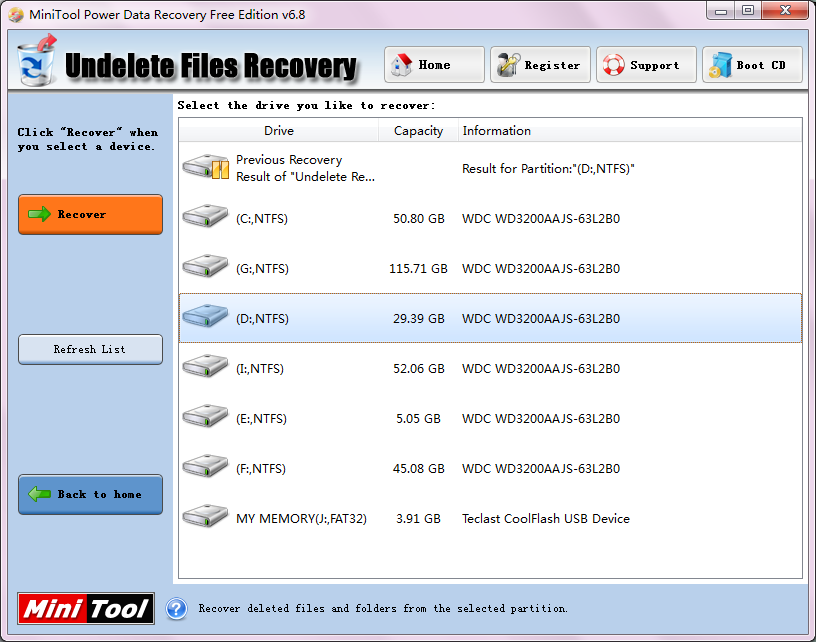This screenshot has height=642, width=816.
Task: Select "Previous Recovery Result of" entry text
Action: click(x=305, y=168)
